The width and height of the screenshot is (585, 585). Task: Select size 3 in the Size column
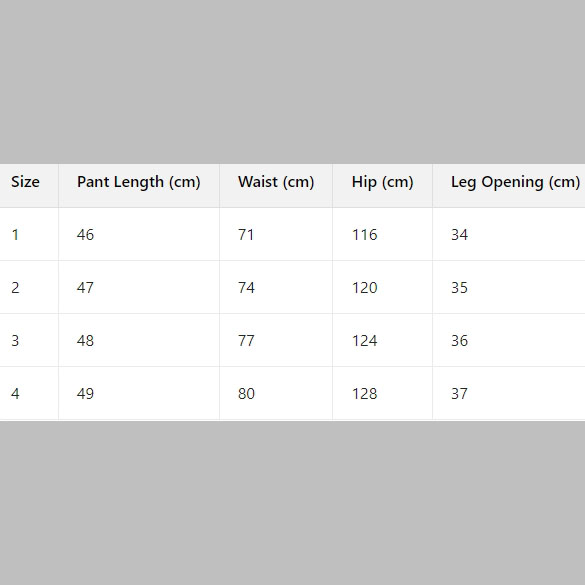click(x=15, y=341)
